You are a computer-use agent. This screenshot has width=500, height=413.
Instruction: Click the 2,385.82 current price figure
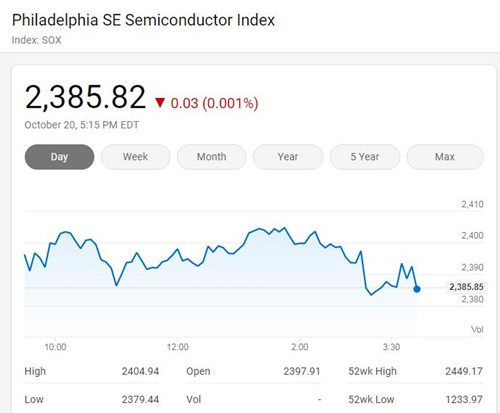pyautogui.click(x=86, y=97)
